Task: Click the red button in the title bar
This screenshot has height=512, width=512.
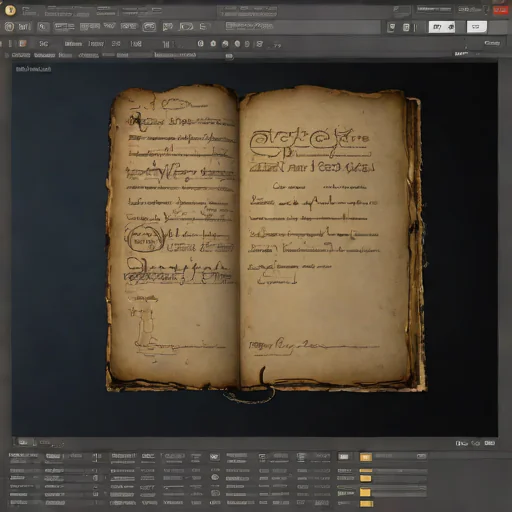Action: point(500,10)
